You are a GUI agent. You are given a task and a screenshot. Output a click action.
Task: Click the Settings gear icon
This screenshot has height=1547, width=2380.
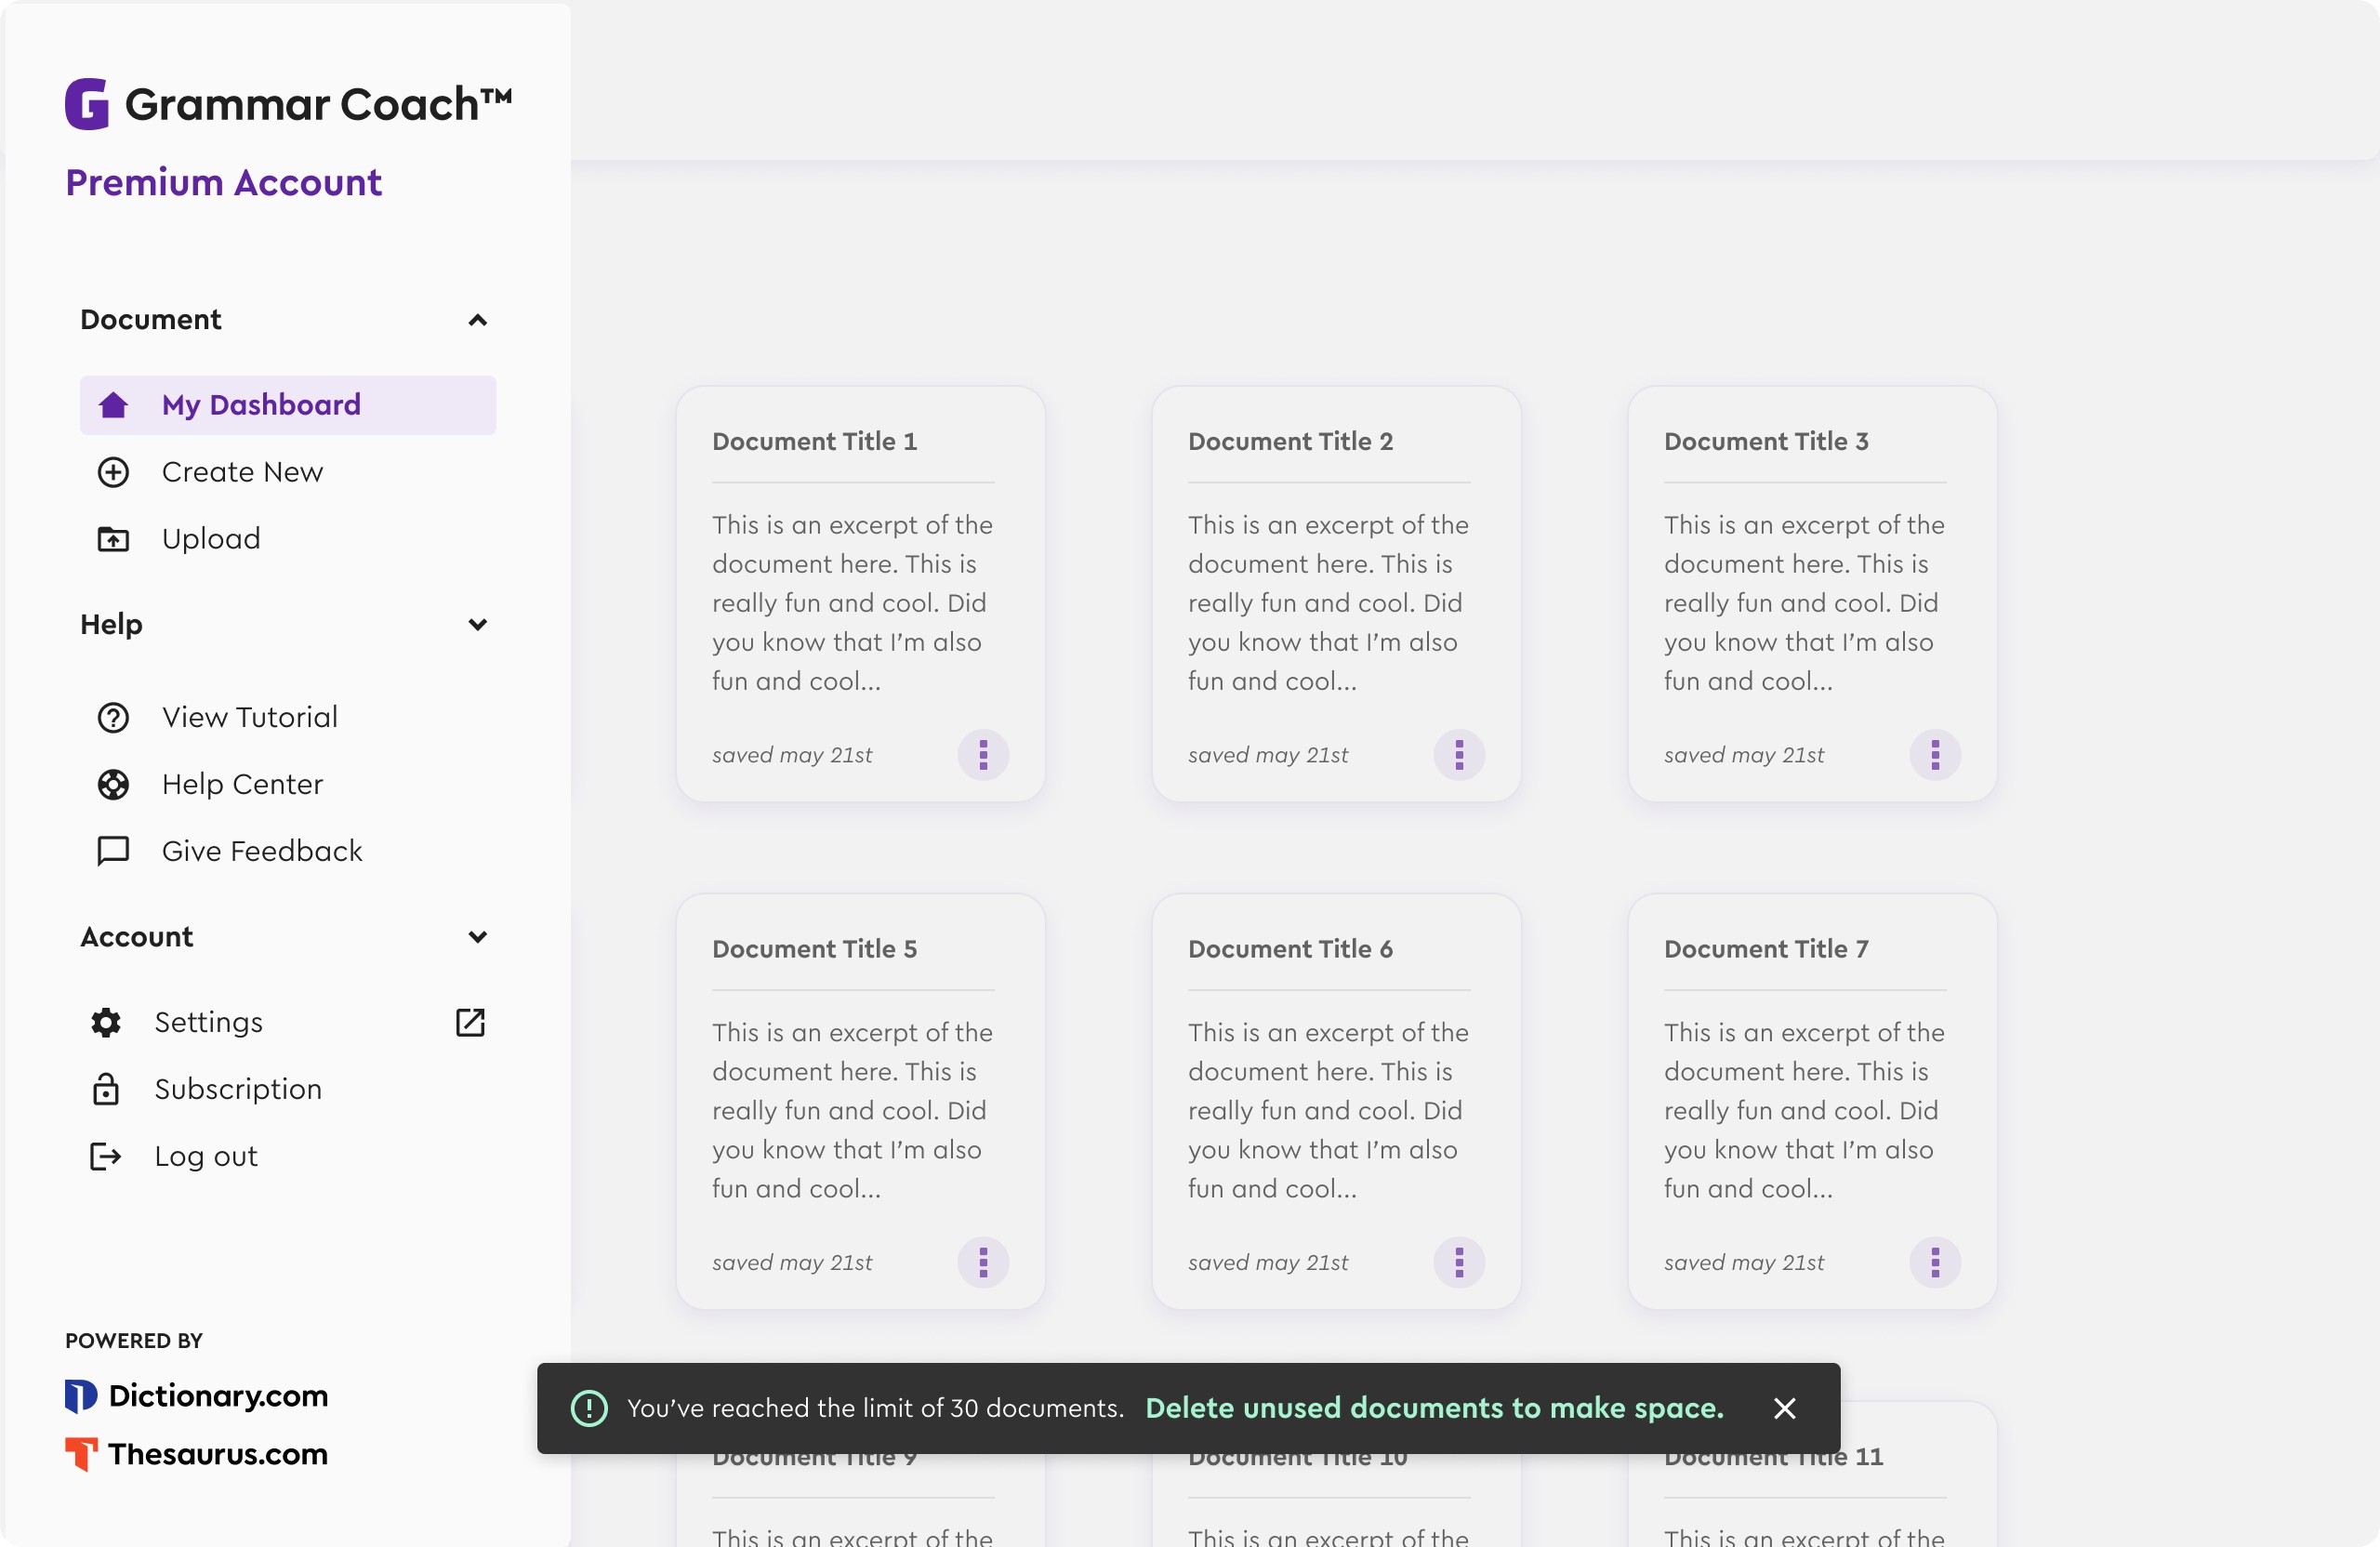coord(106,1023)
